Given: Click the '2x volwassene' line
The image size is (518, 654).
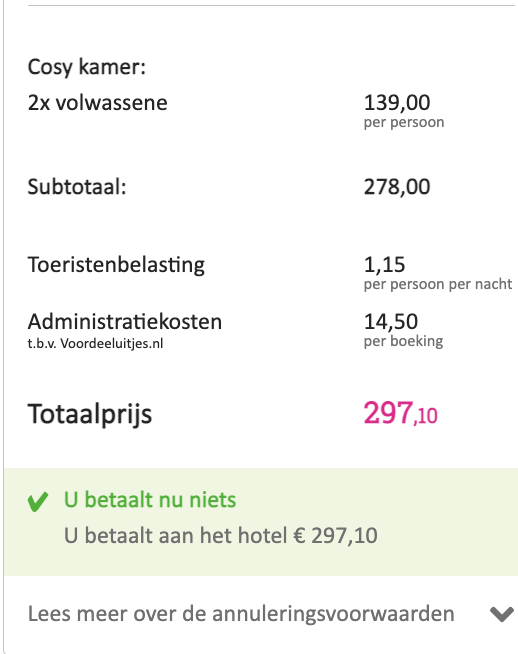Looking at the screenshot, I should click(98, 103).
